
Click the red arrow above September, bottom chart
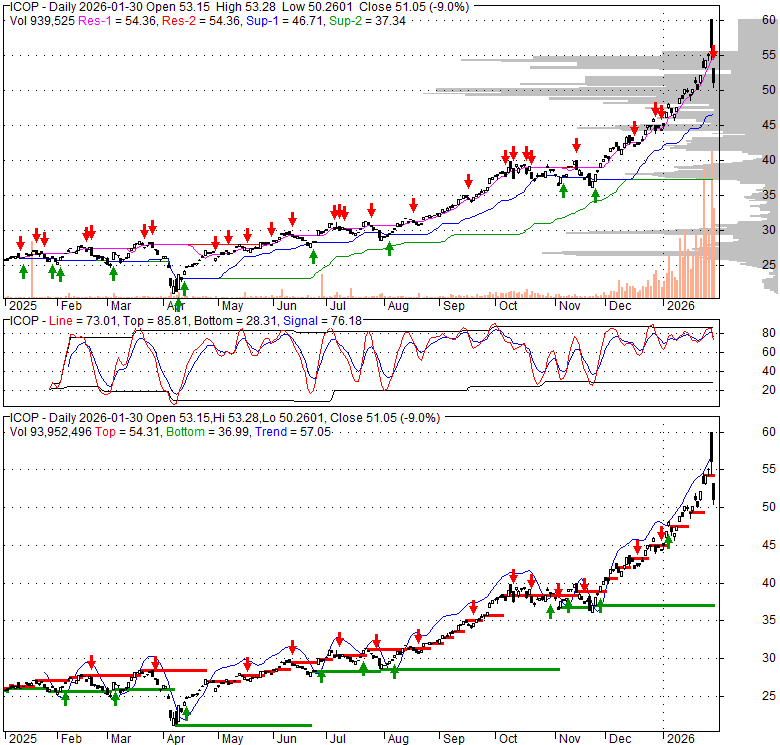pos(472,606)
